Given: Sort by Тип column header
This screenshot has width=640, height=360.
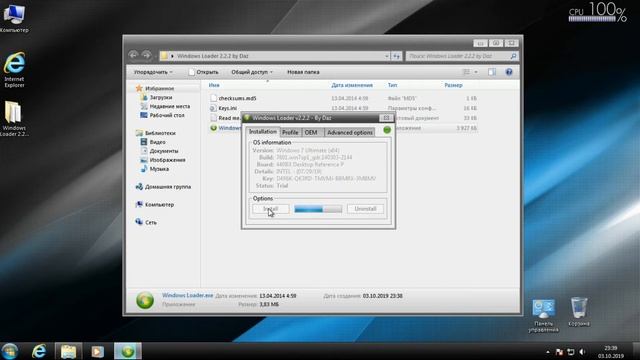Looking at the screenshot, I should coord(392,85).
